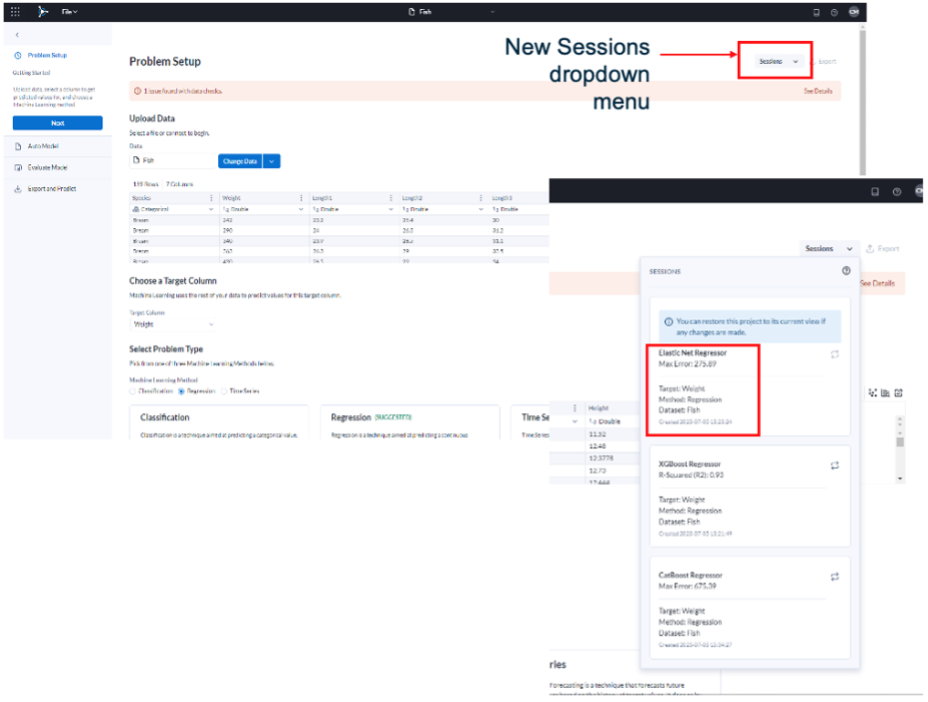Image resolution: width=928 pixels, height=702 pixels.
Task: Click the Problem Setup clock icon
Action: [18, 56]
